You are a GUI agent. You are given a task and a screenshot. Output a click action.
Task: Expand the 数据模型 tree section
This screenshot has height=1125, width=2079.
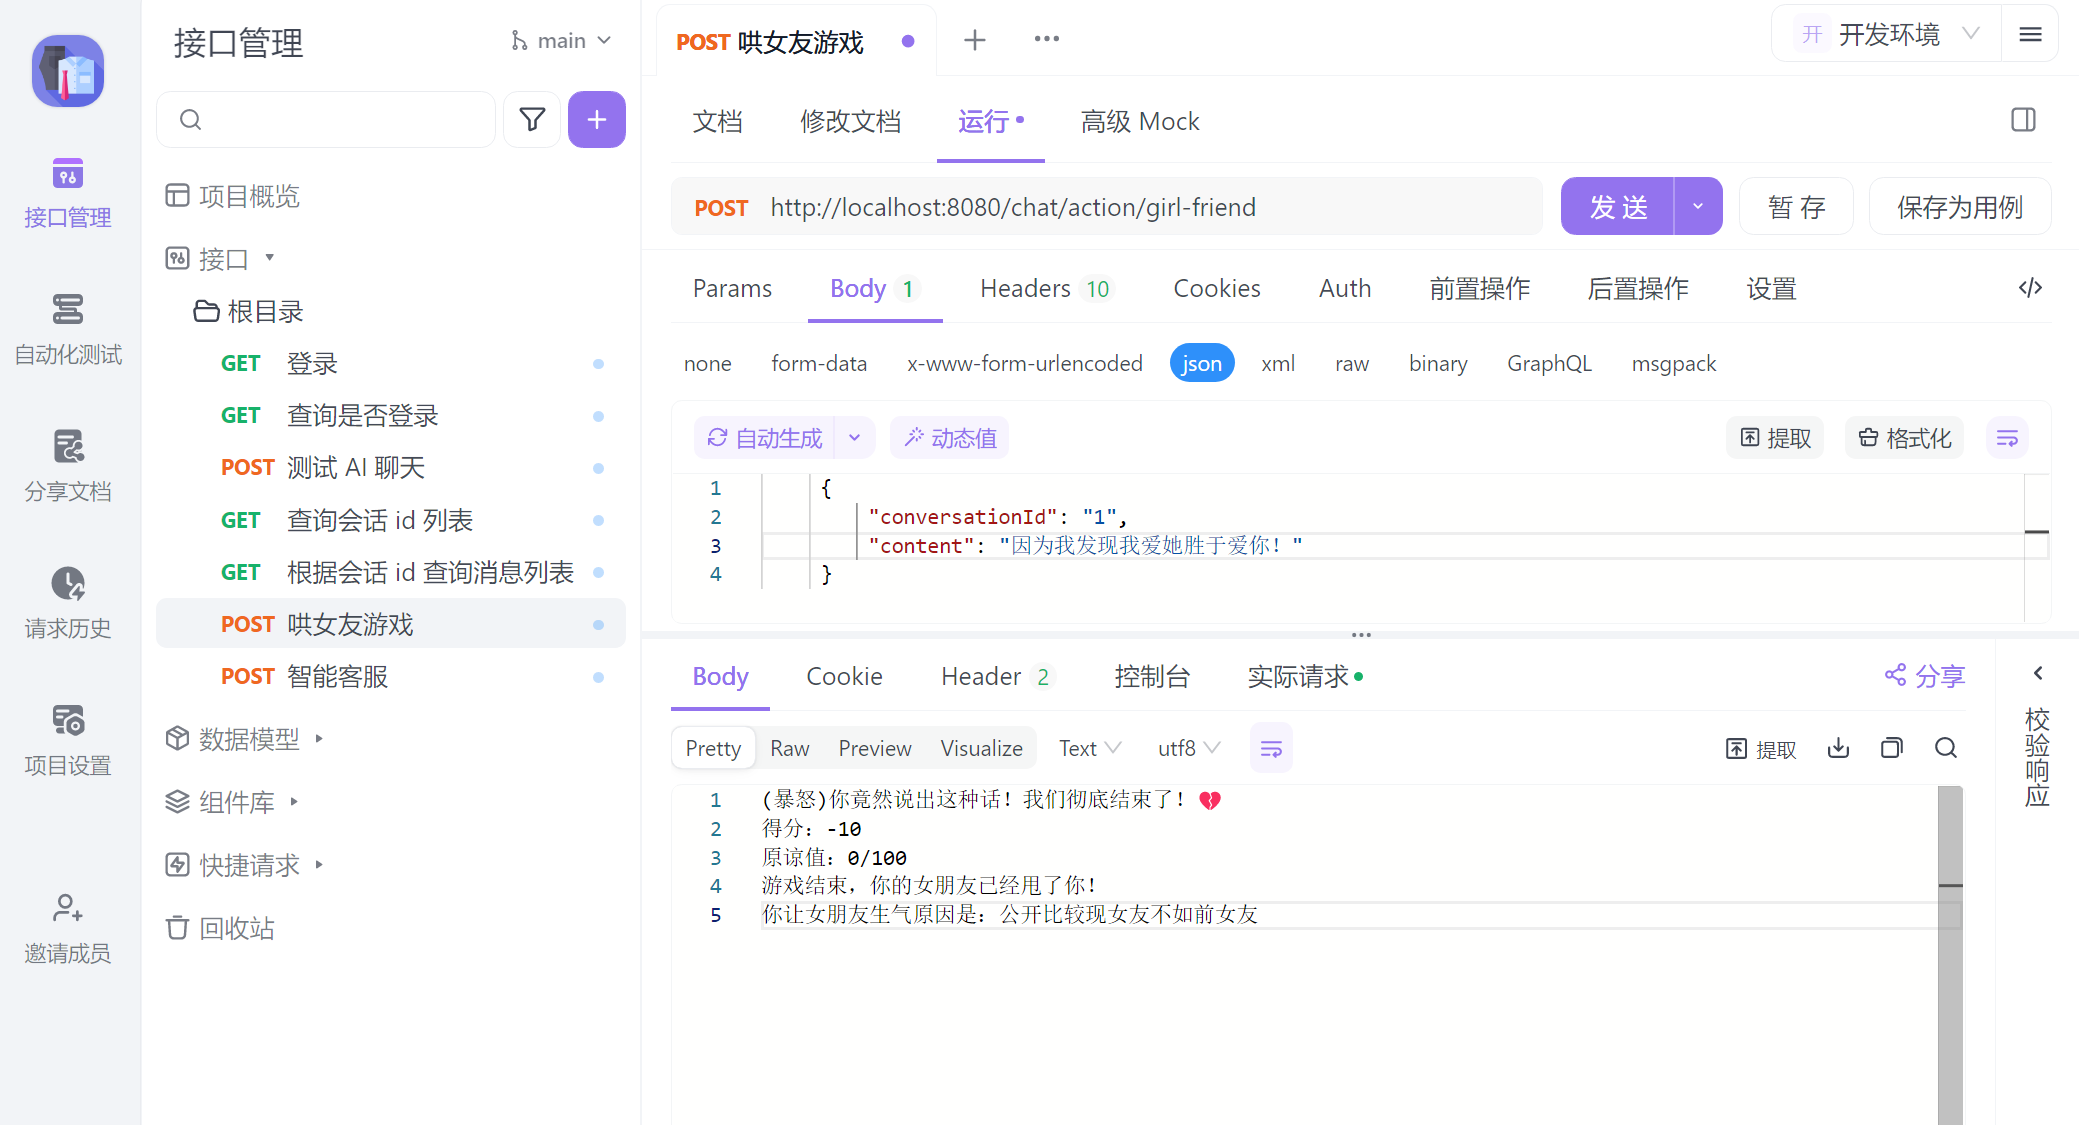click(248, 739)
